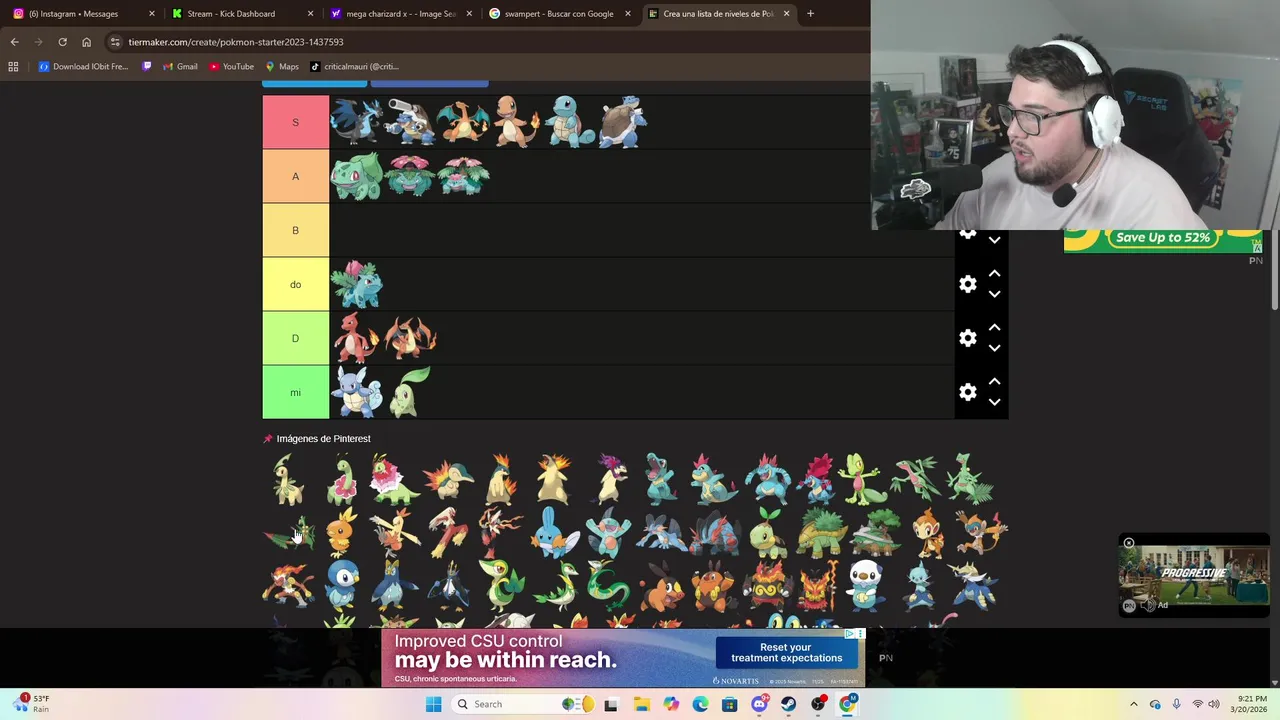Select Mega Charizard X in S tier

coord(356,122)
